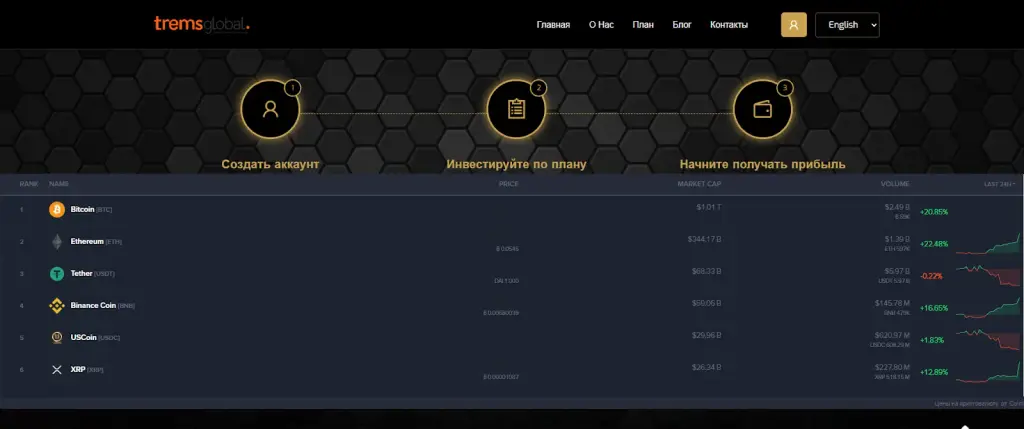Open the Блог menu item
Screen dimensions: 1024x429
click(682, 25)
